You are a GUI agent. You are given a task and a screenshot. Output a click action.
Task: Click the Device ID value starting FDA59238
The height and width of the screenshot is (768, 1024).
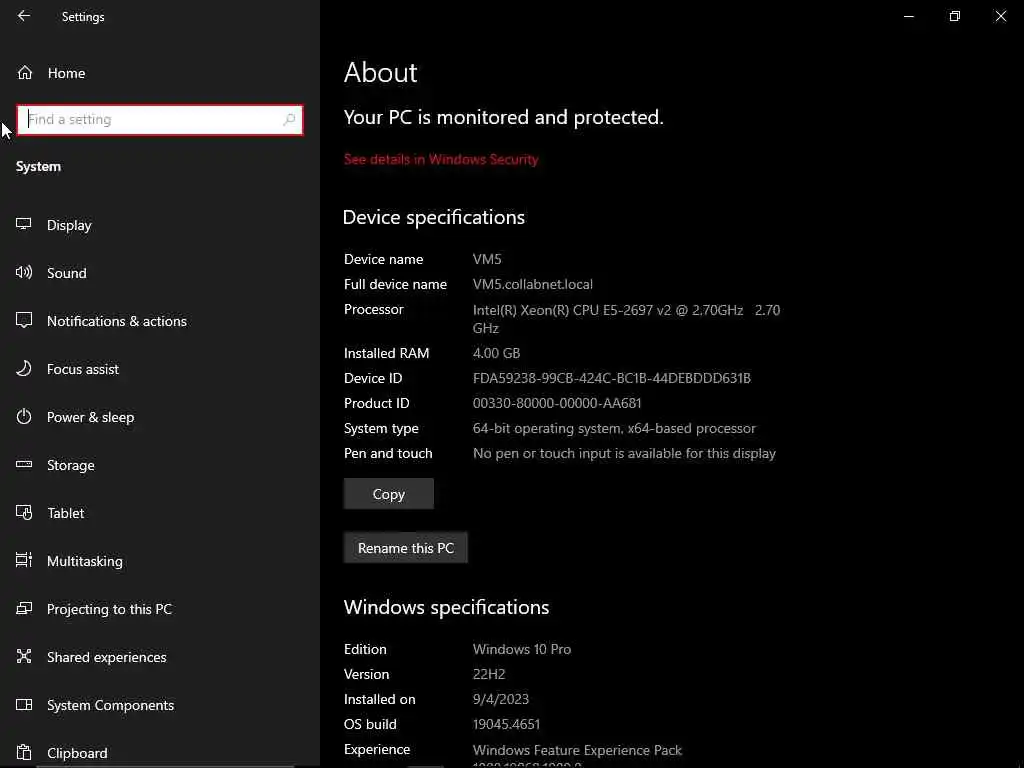pos(612,378)
